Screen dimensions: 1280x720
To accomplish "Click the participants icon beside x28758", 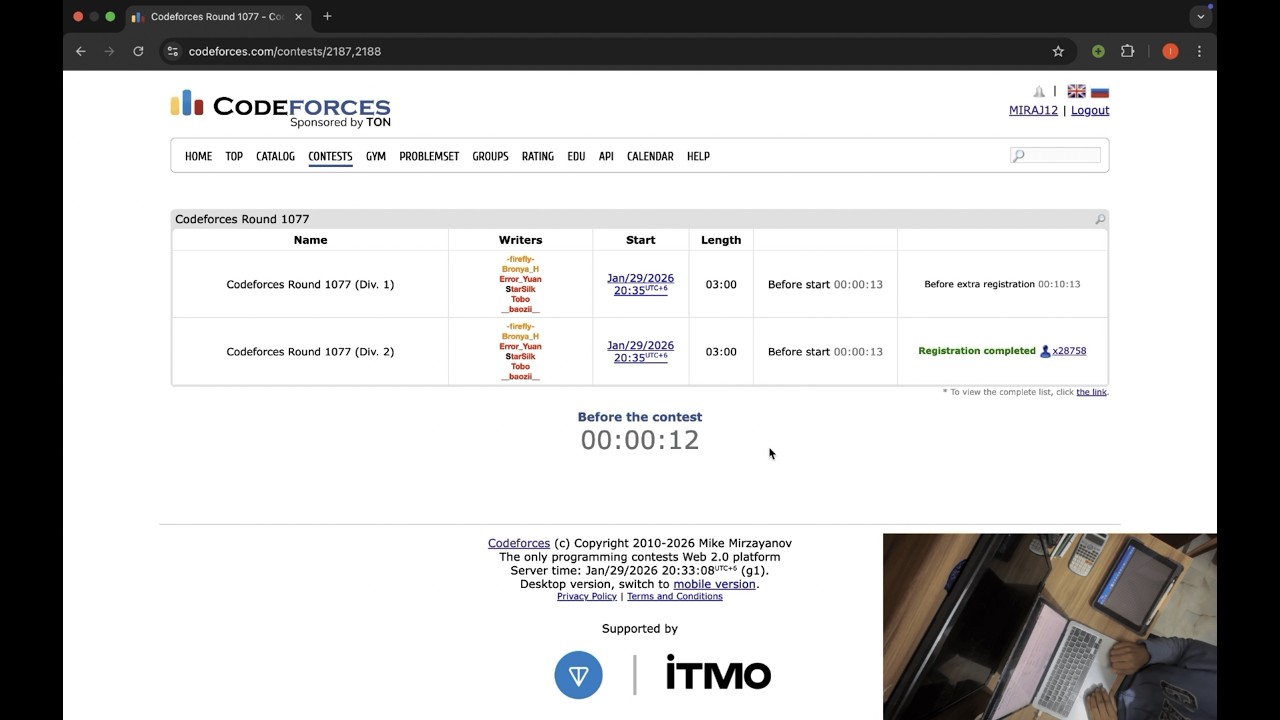I will point(1045,351).
